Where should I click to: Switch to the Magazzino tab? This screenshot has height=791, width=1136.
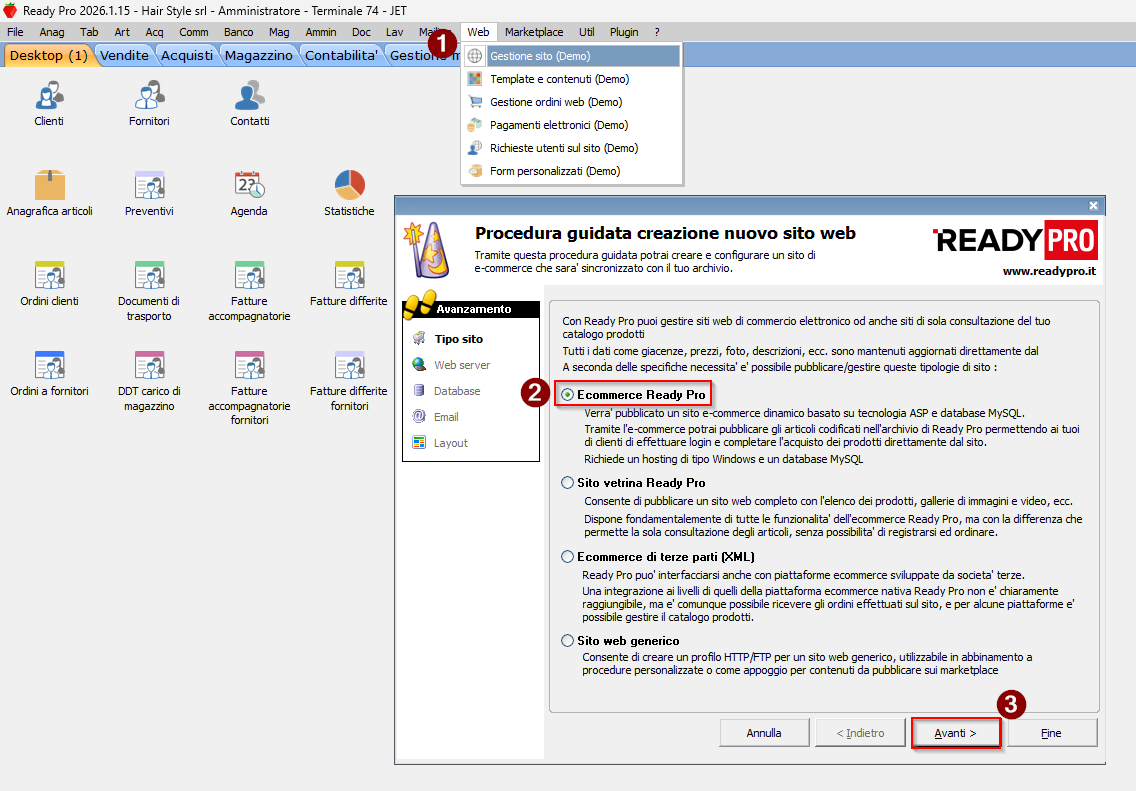click(258, 56)
